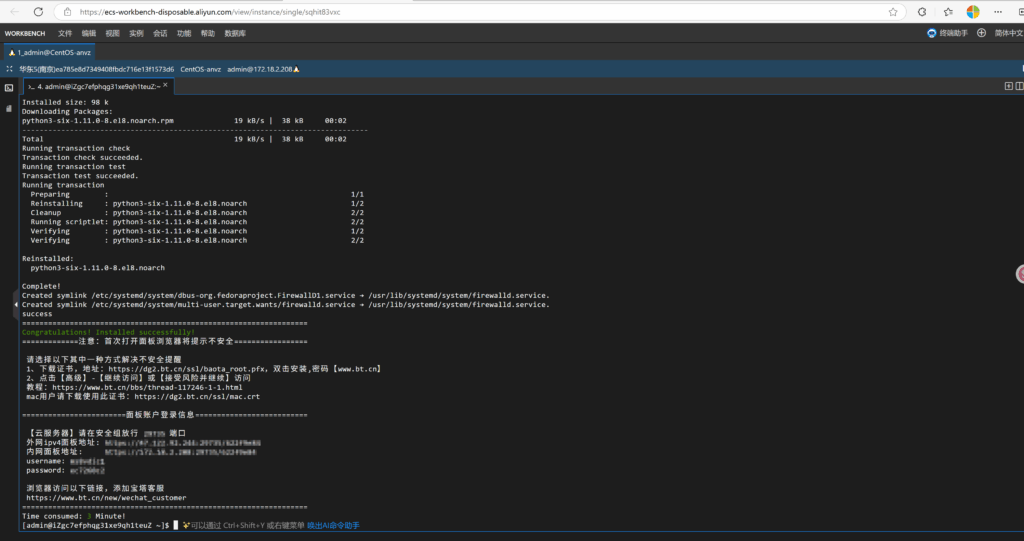
Task: Click the fullscreen arrows icon before 华东5
Action: (x=9, y=69)
